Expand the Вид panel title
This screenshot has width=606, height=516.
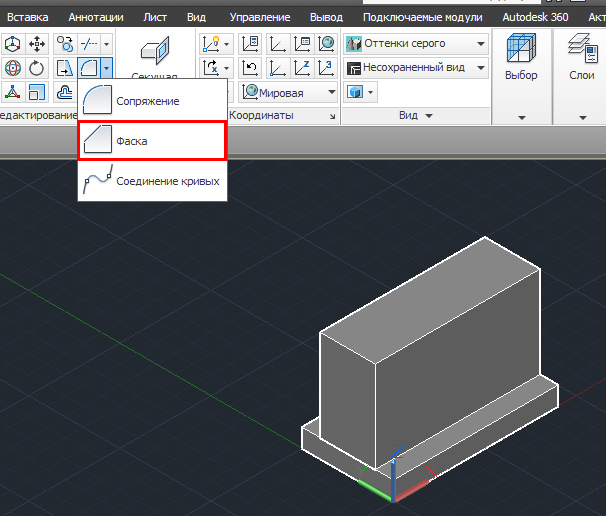(x=416, y=116)
